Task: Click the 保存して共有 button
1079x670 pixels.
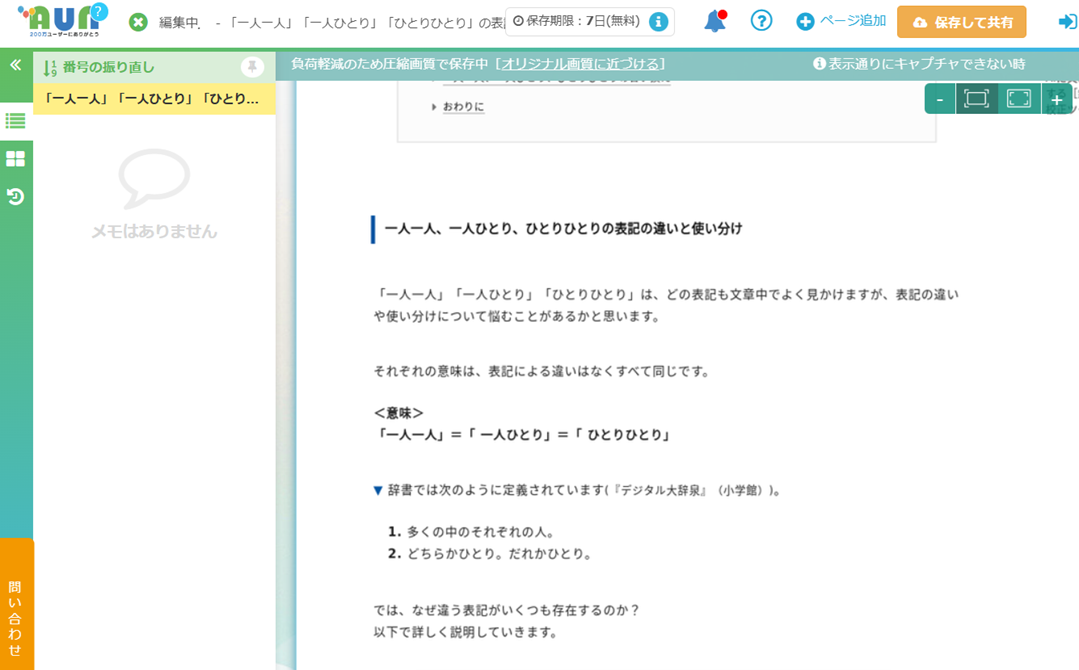Action: coord(961,22)
